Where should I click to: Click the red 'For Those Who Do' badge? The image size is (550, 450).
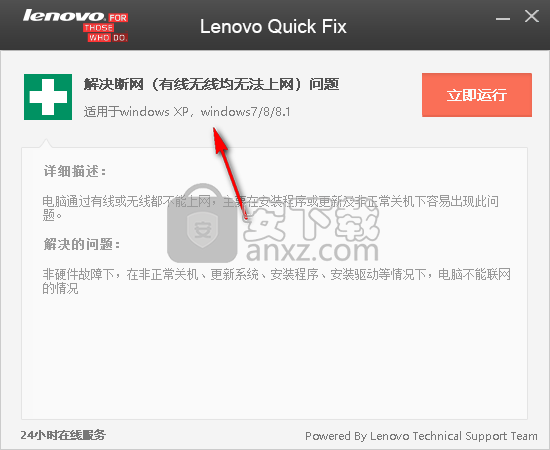(106, 28)
